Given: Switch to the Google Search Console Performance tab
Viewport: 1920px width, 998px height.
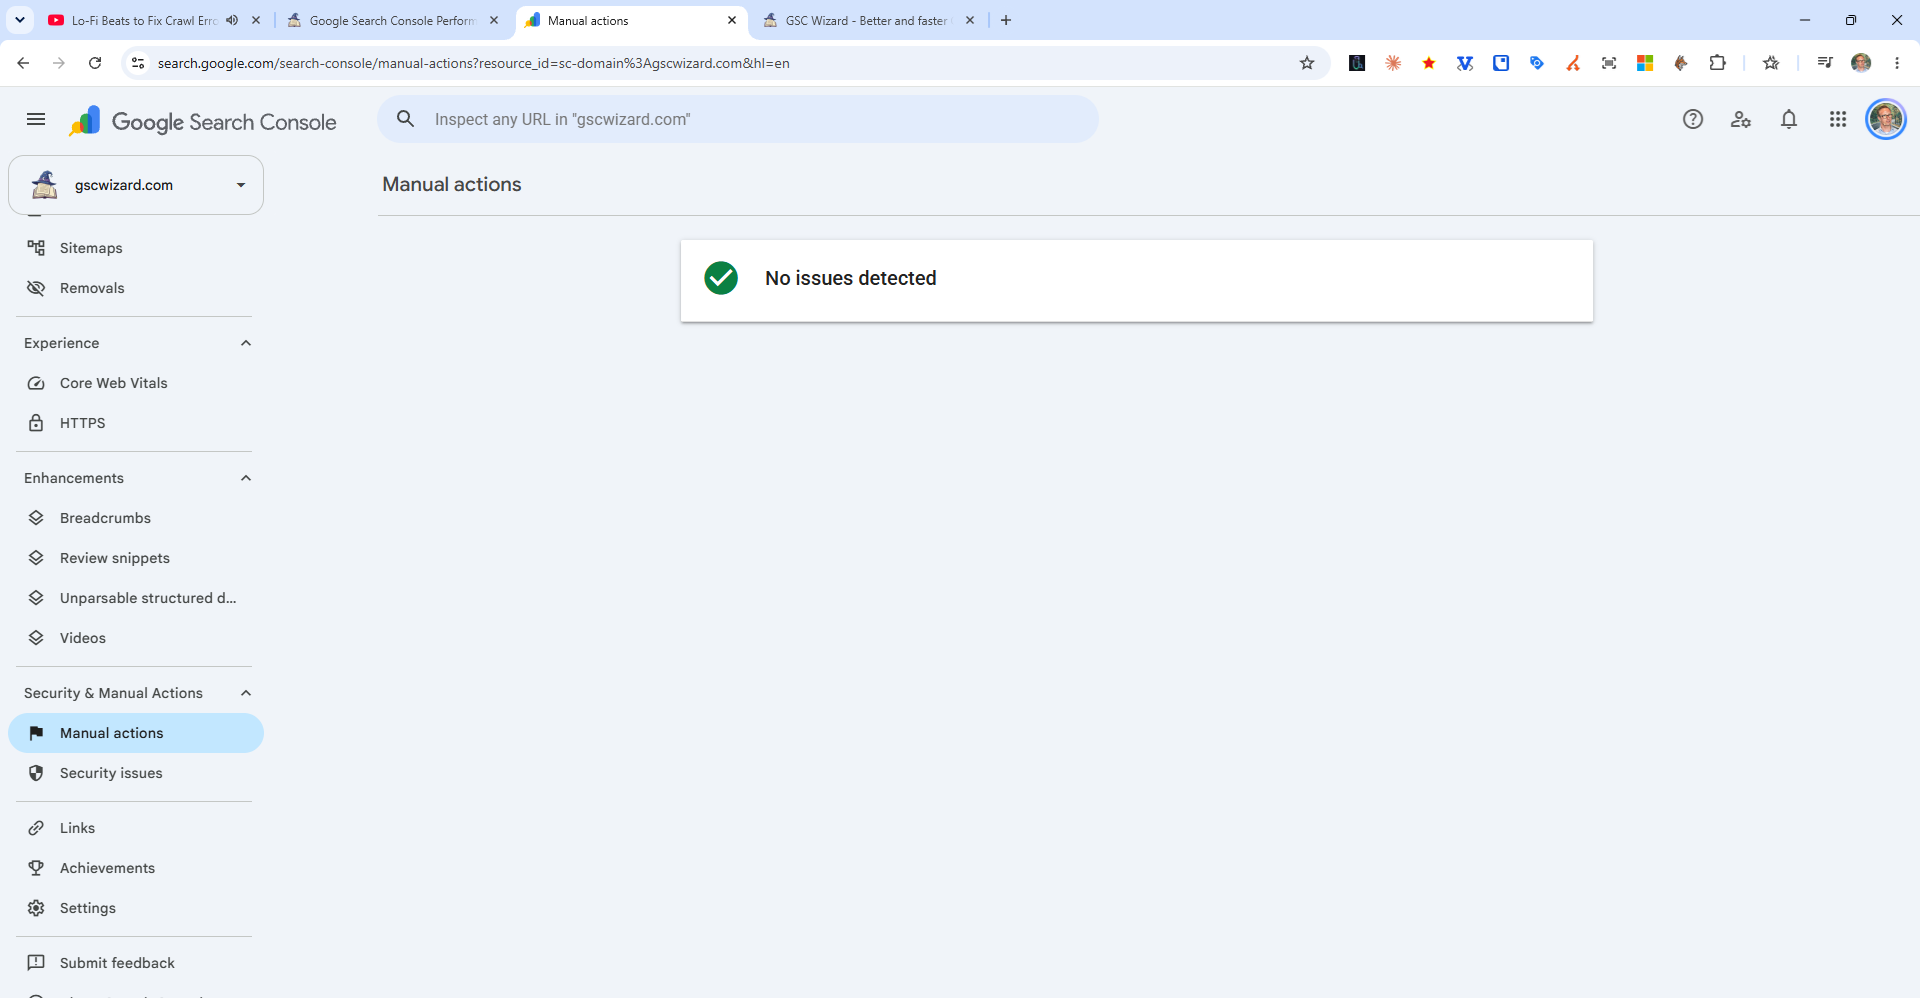Looking at the screenshot, I should click(x=392, y=20).
